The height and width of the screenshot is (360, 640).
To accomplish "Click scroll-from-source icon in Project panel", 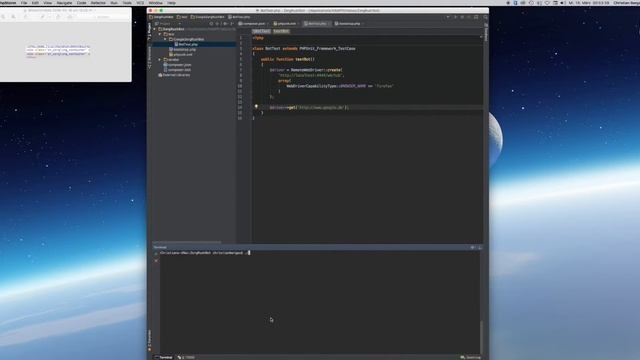I will [x=211, y=24].
